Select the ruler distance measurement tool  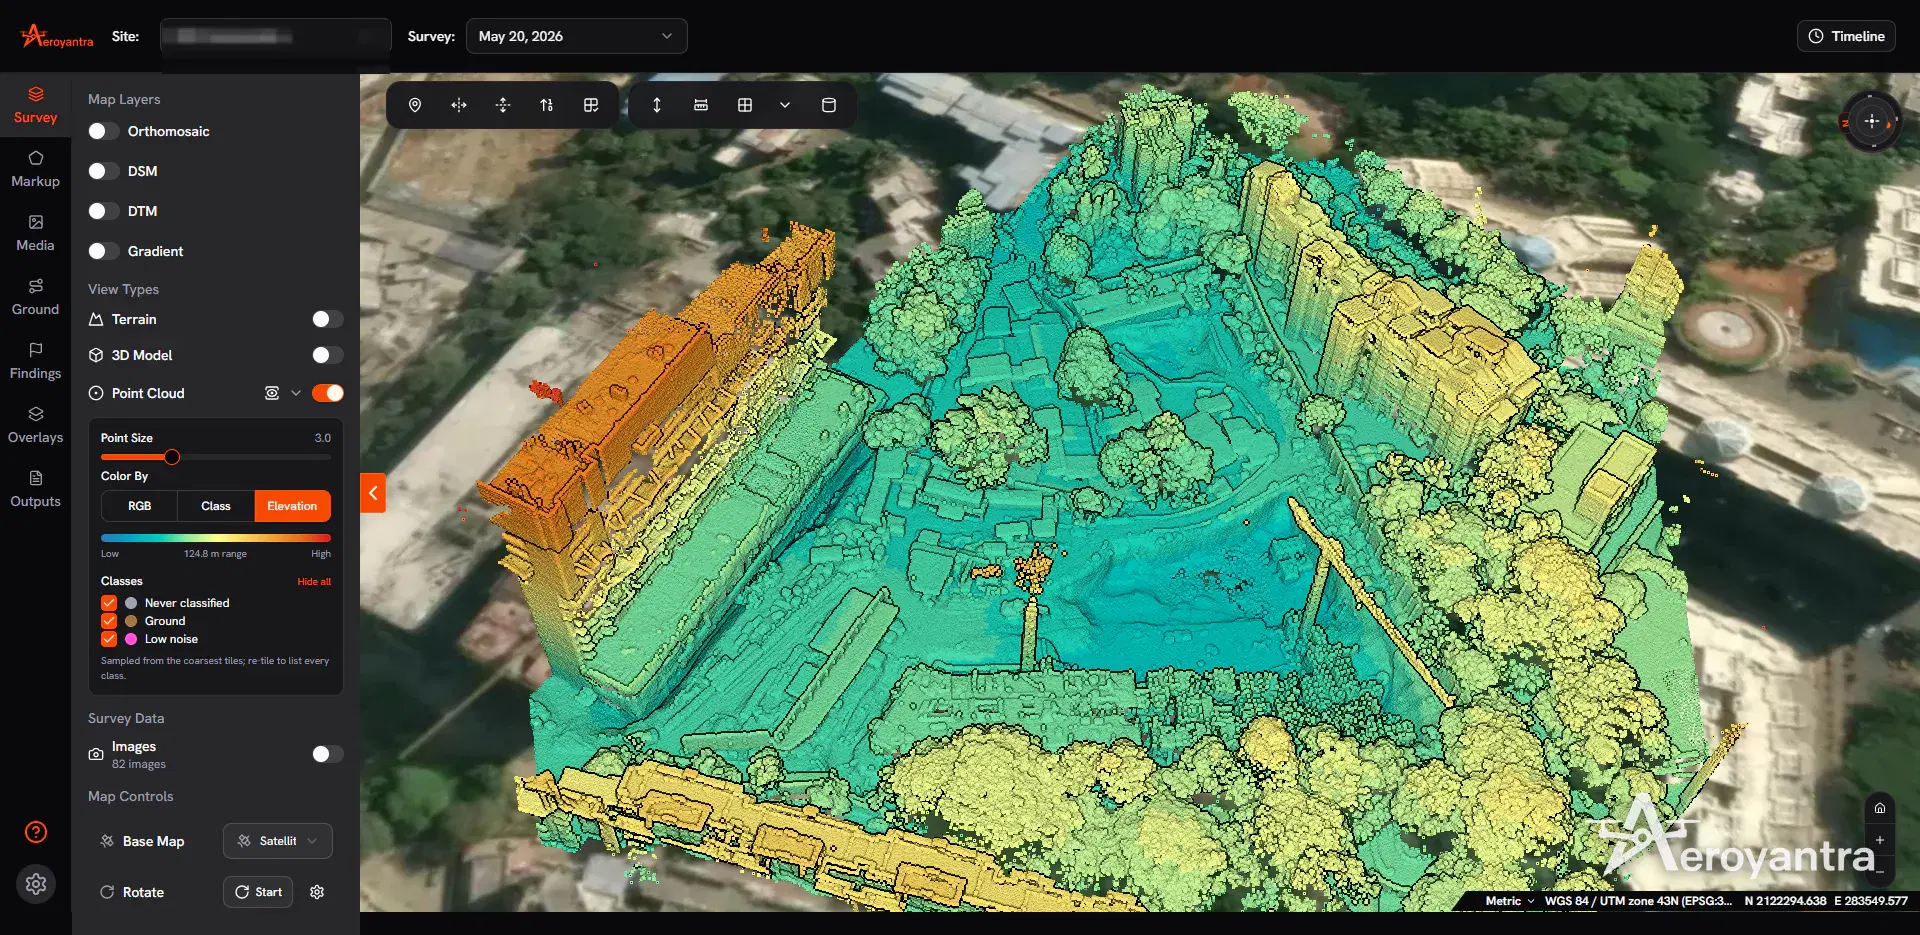click(701, 105)
